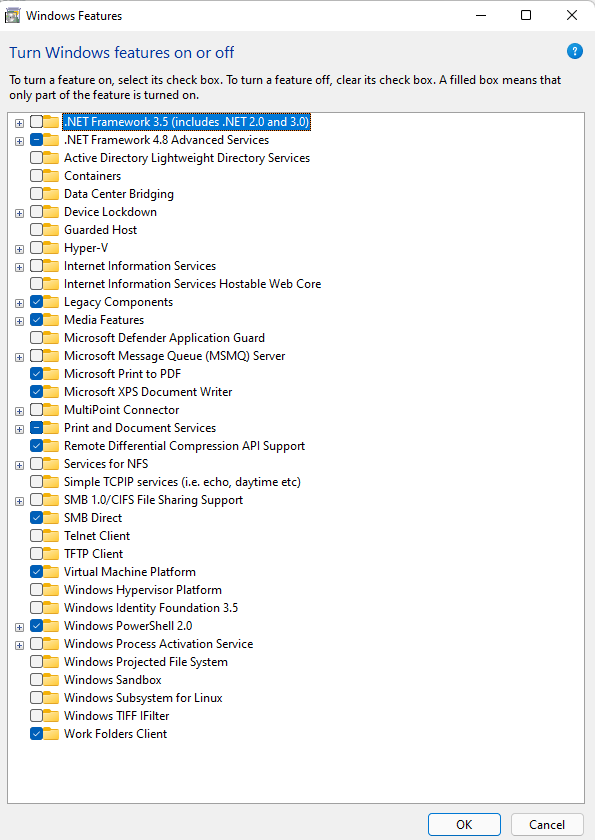Enable the Containers feature checkbox

[36, 176]
